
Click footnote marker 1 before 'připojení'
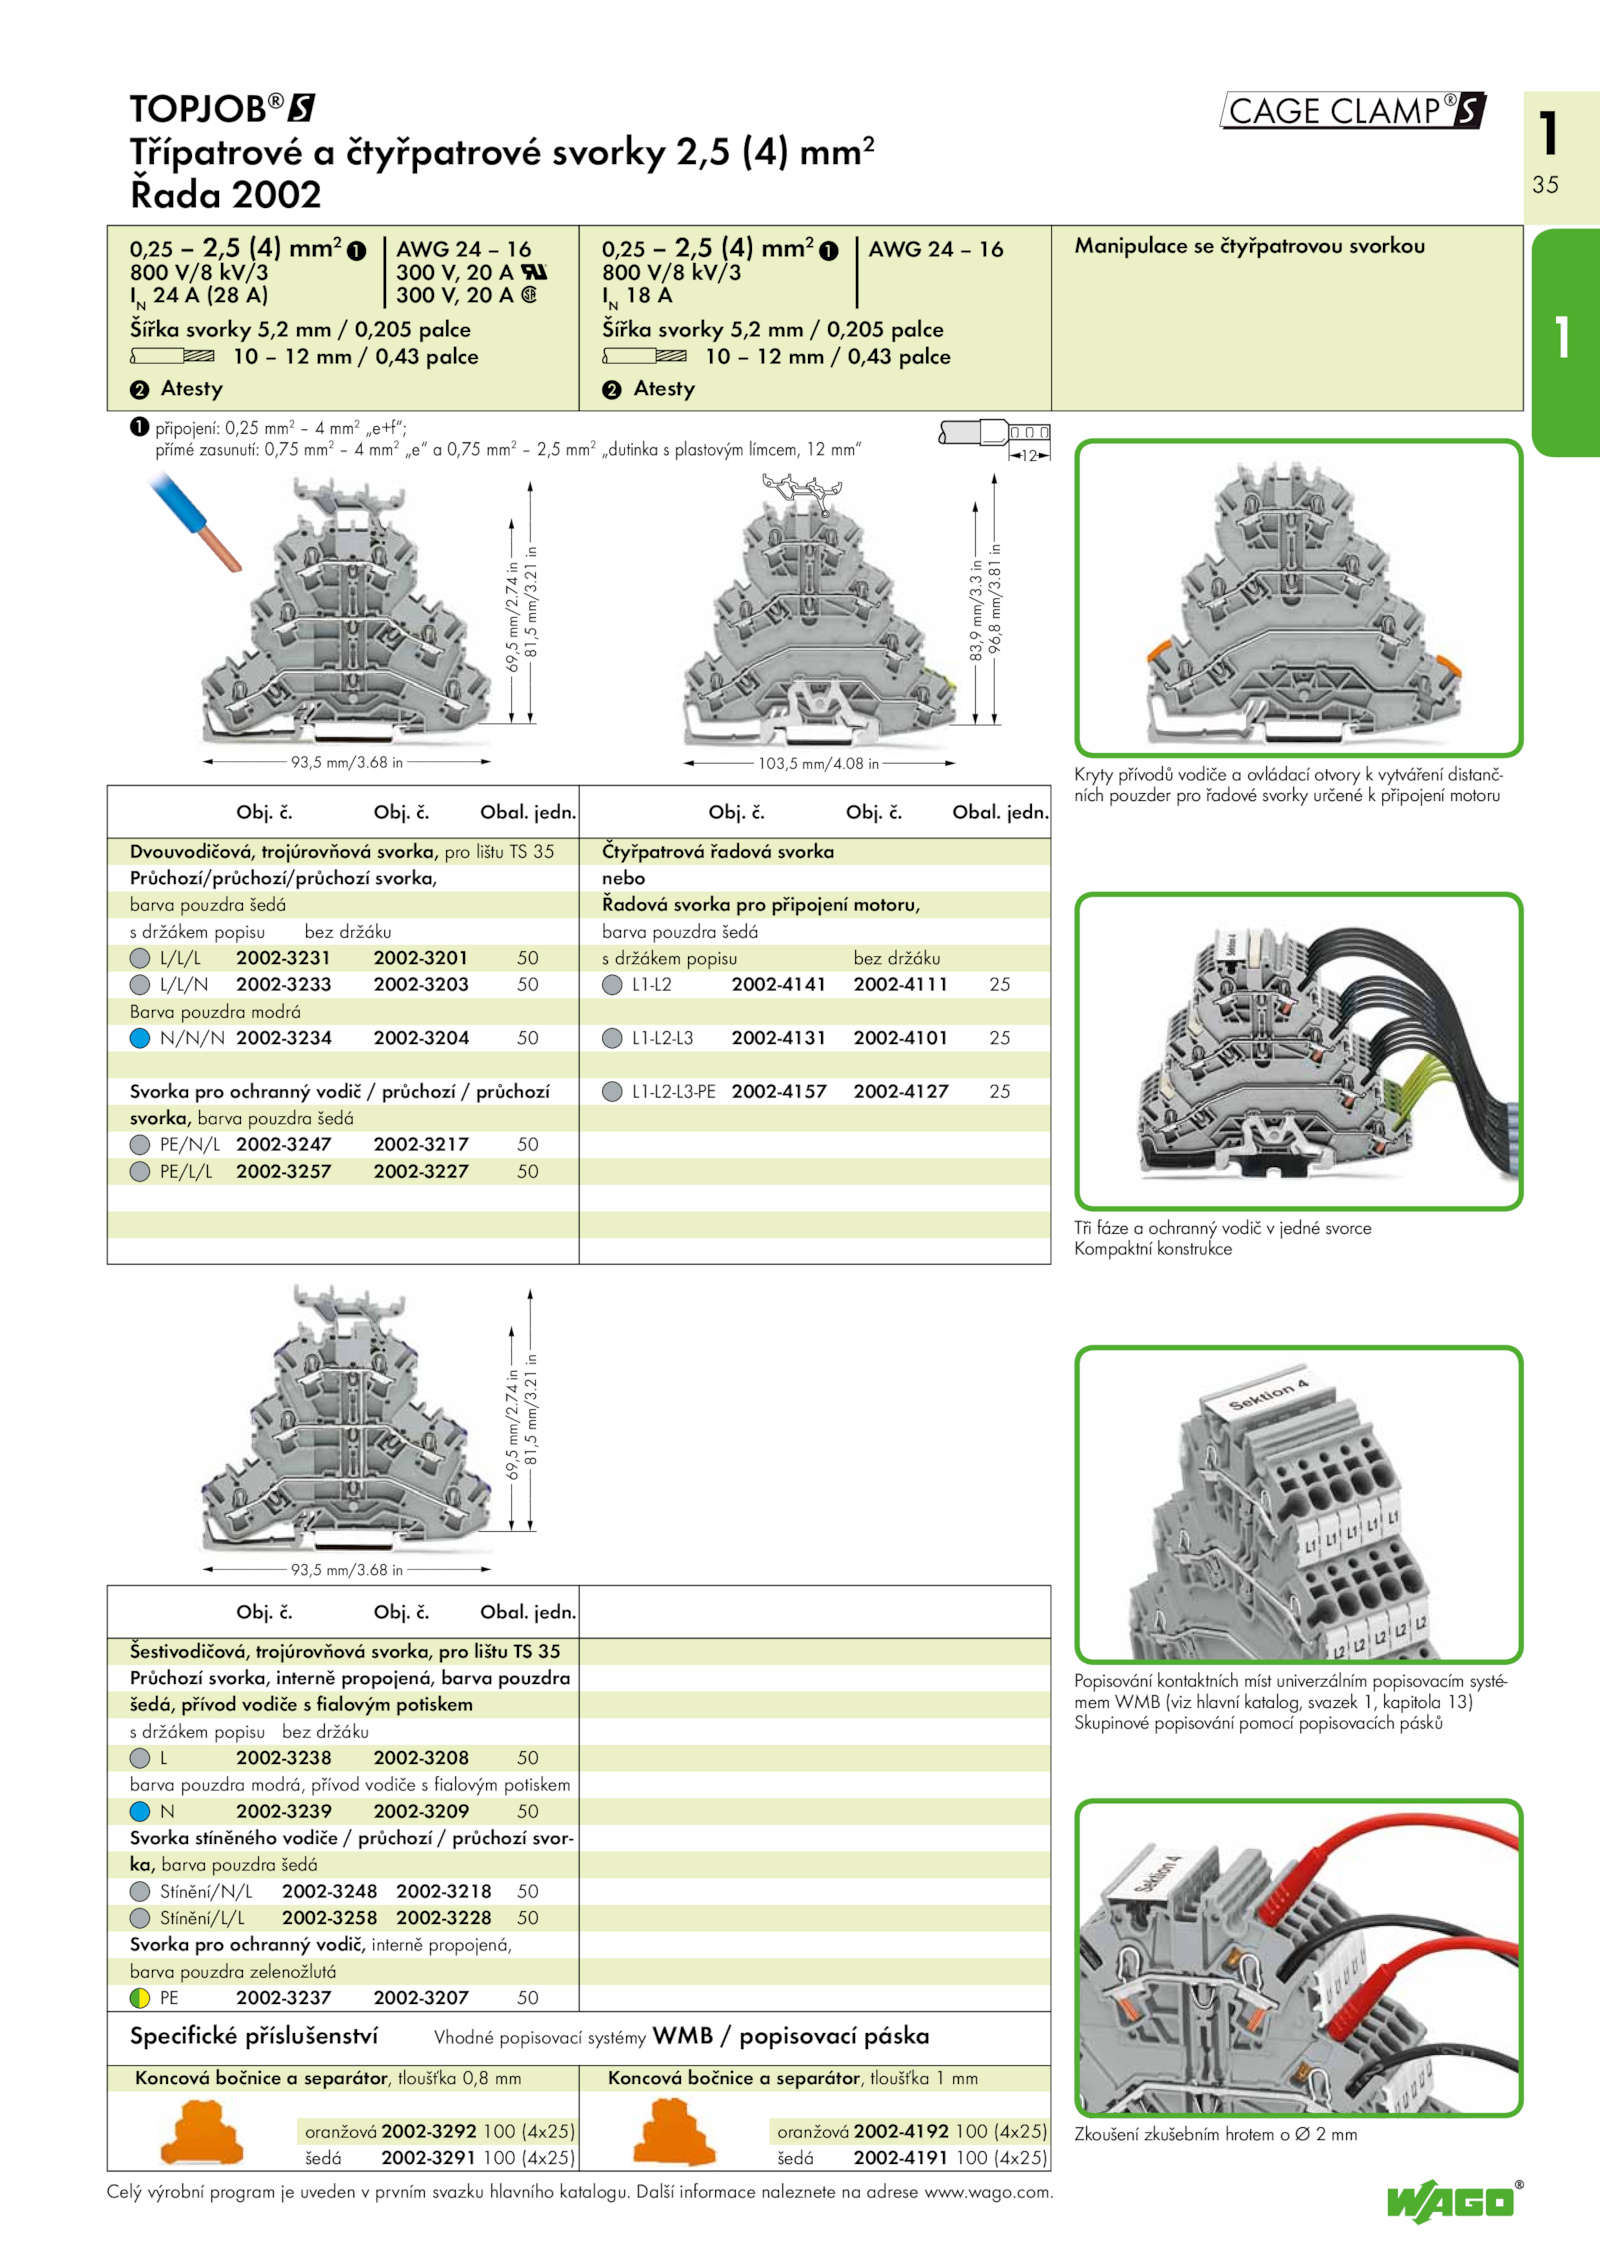click(x=139, y=427)
